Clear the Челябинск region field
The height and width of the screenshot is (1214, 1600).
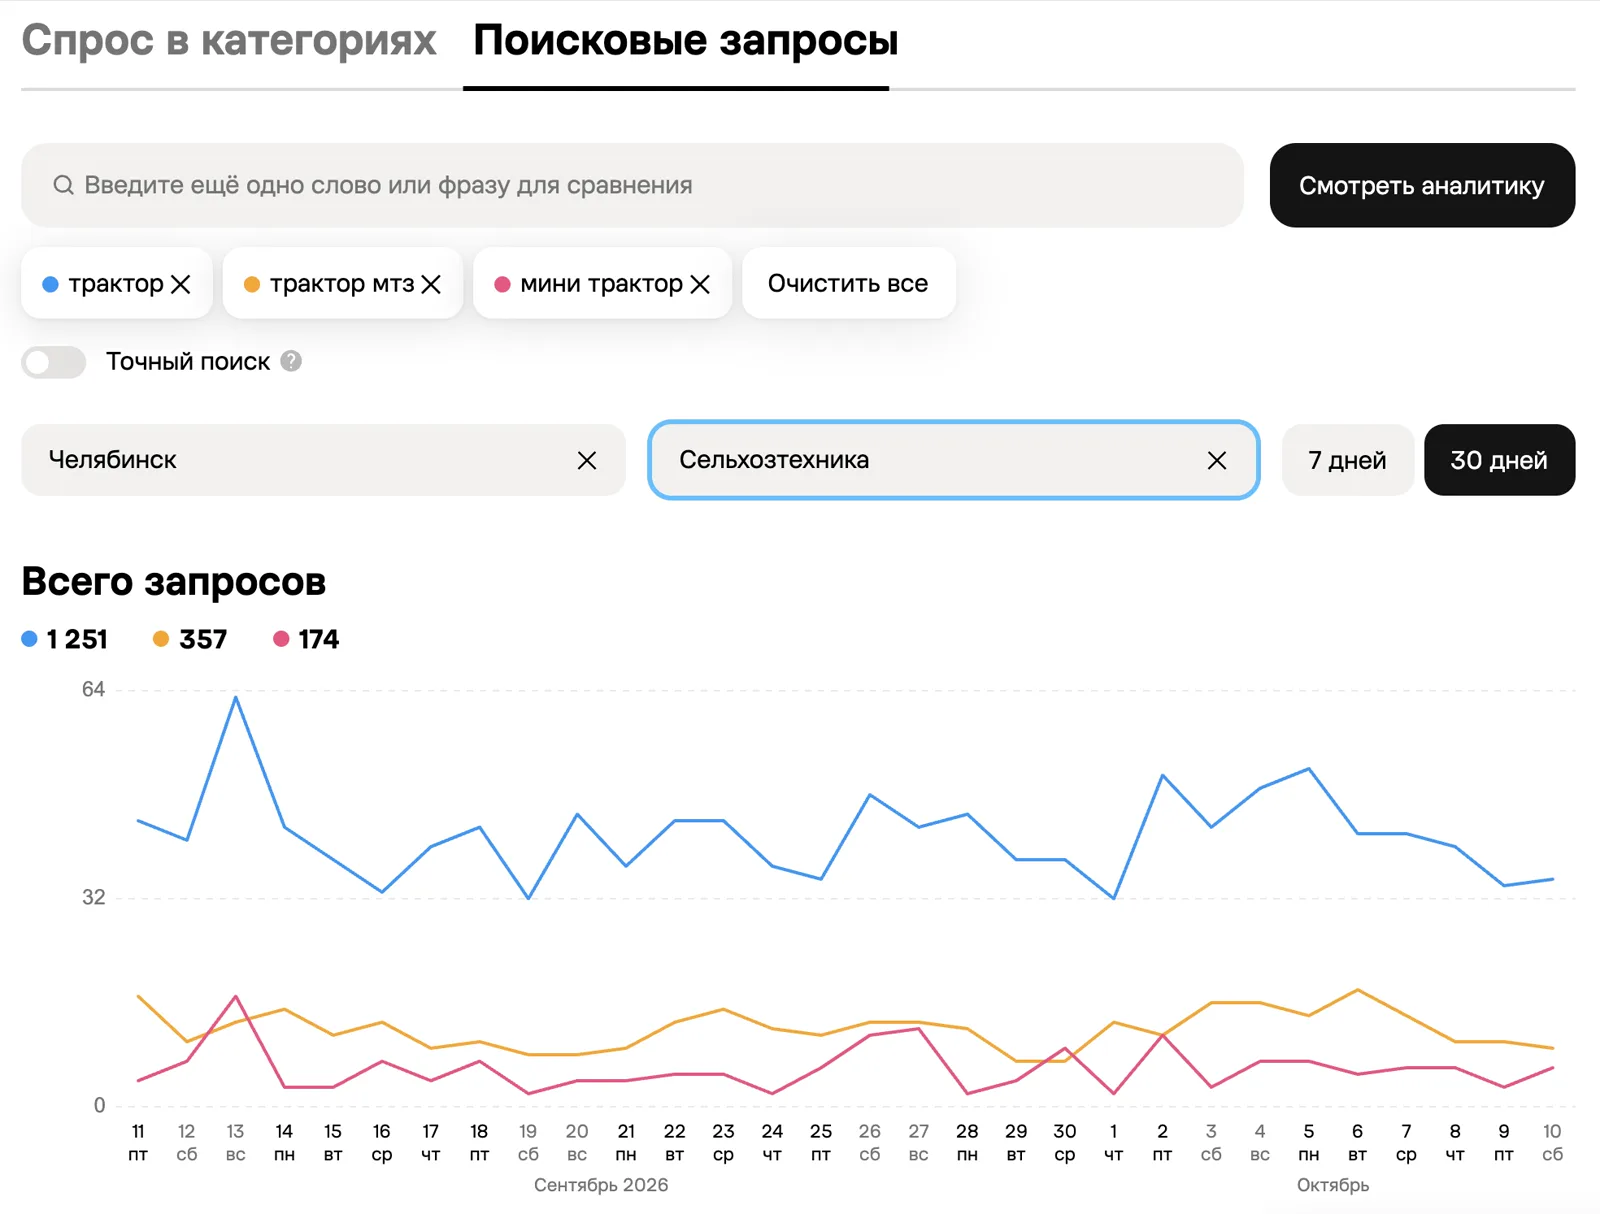click(587, 460)
